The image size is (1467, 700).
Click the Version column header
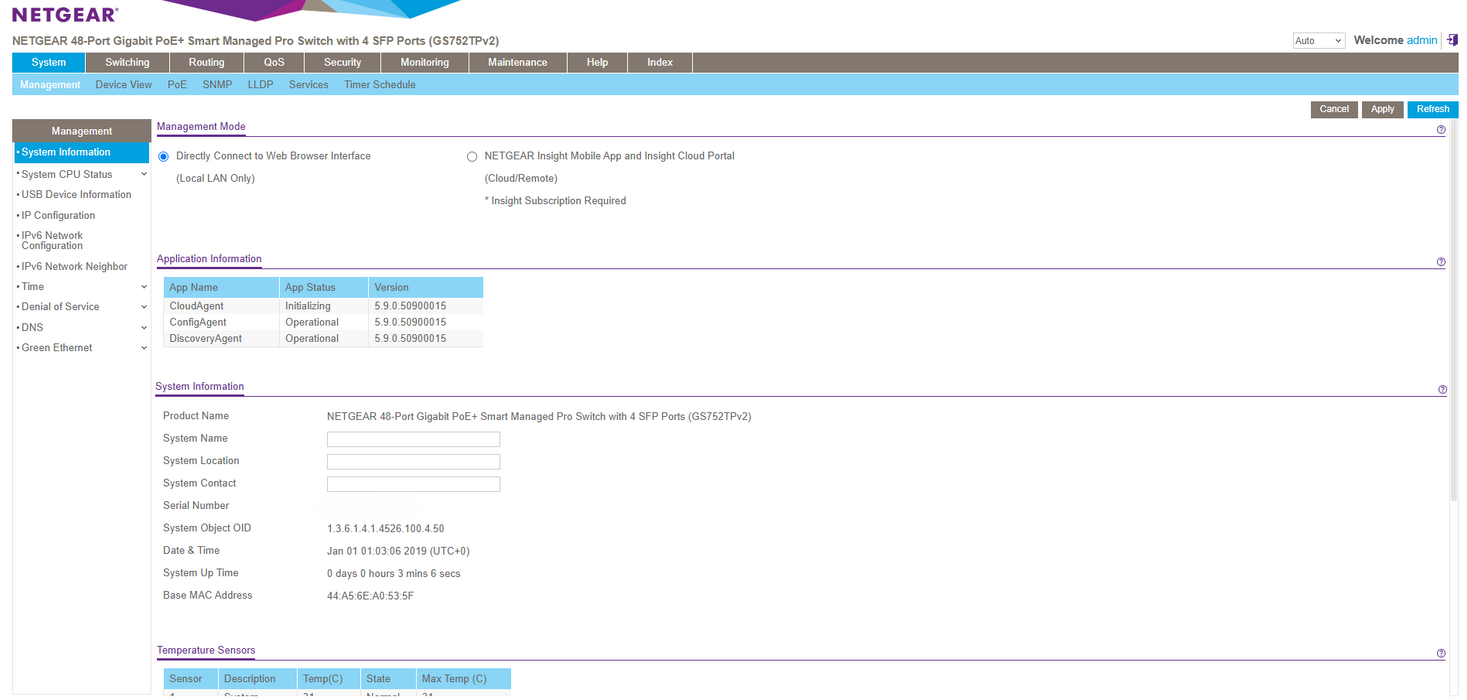426,287
